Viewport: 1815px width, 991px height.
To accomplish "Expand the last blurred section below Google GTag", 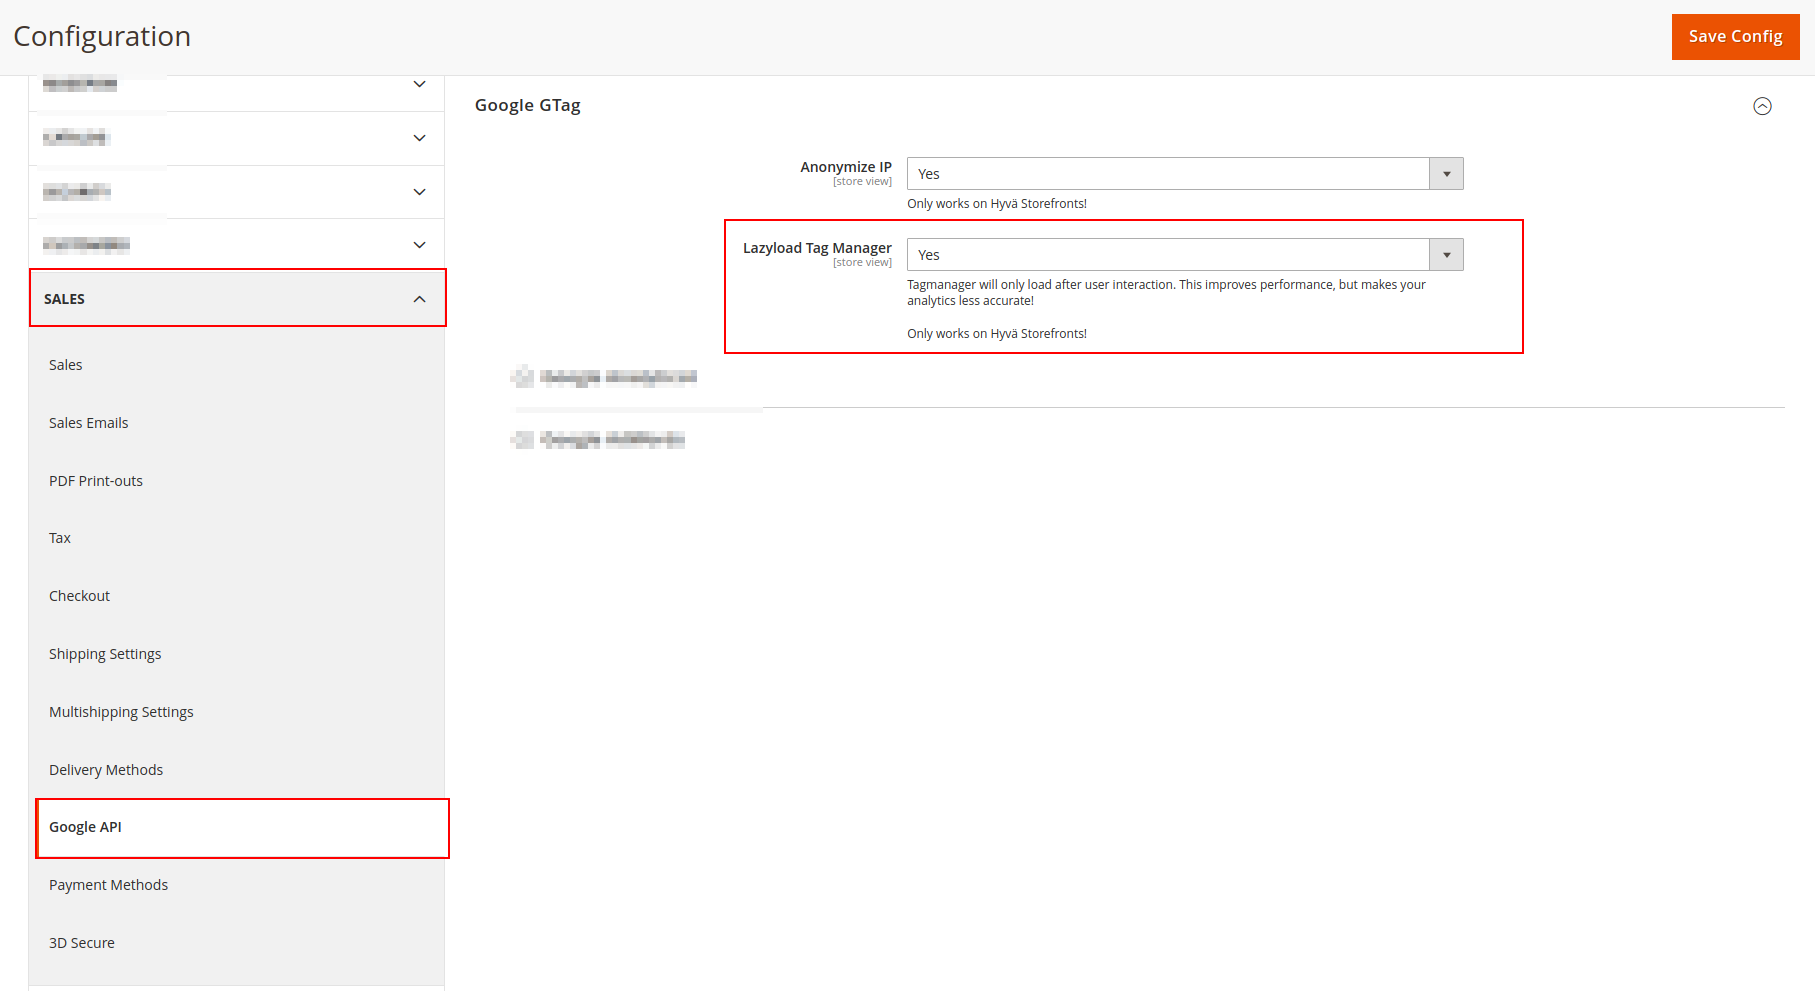I will [x=611, y=440].
